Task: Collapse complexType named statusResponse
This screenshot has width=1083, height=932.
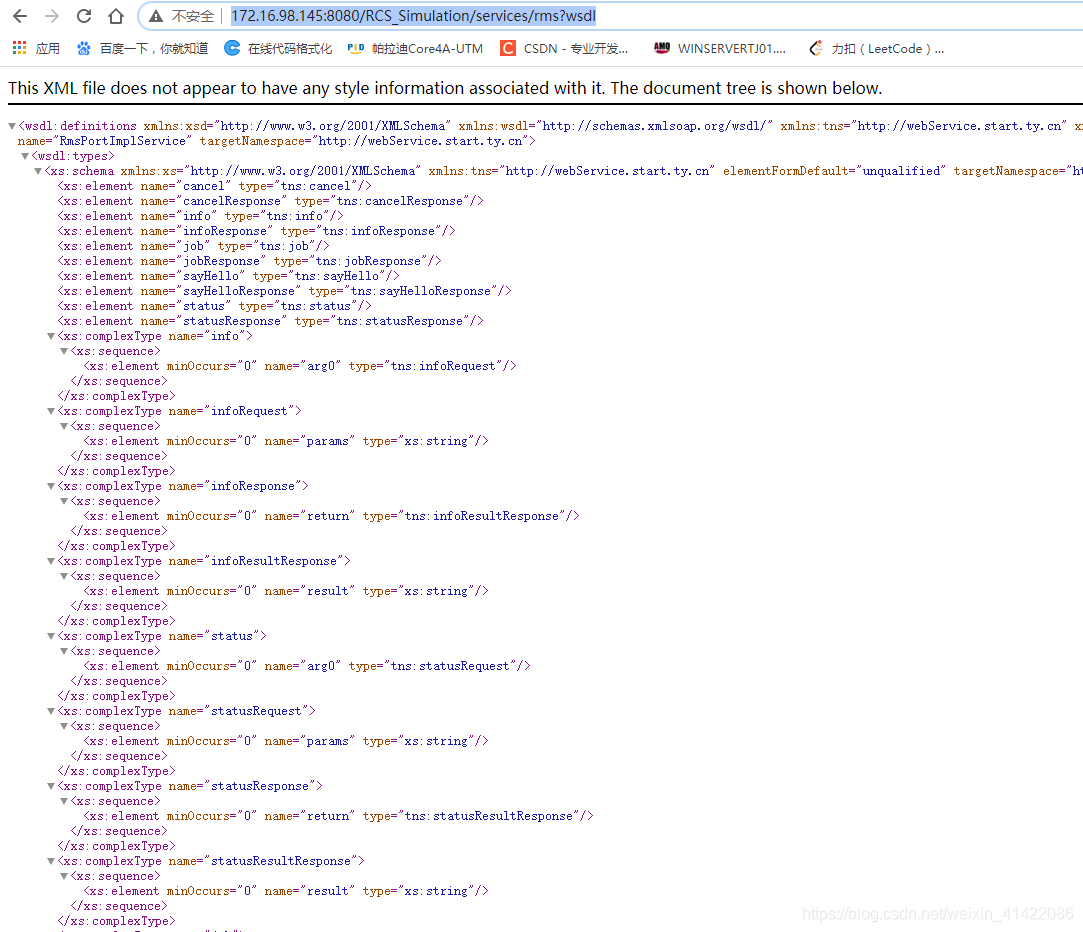Action: [x=50, y=786]
